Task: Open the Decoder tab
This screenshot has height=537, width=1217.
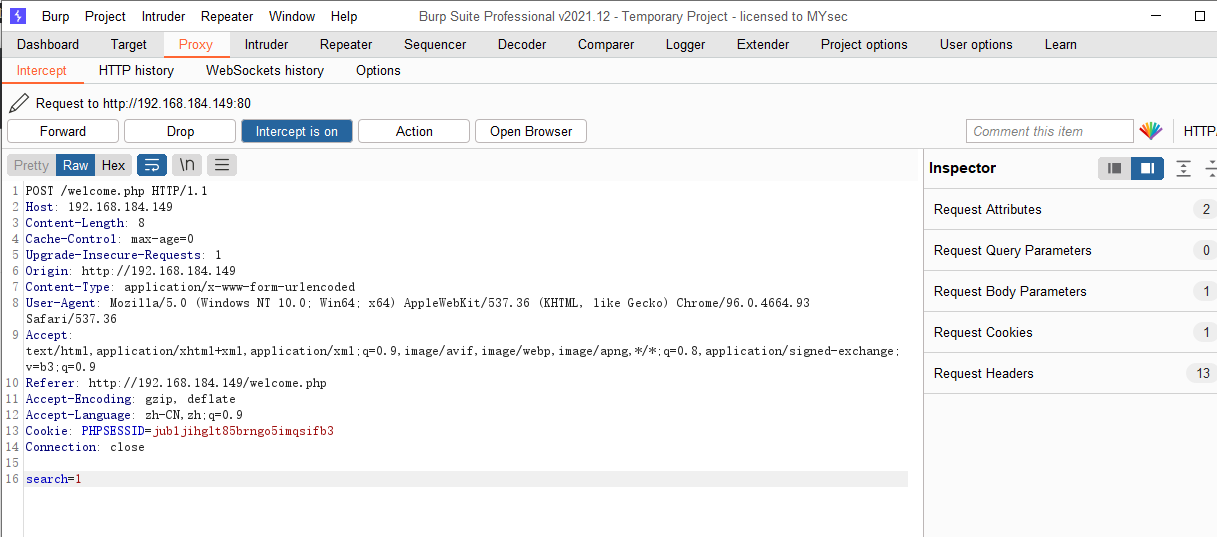Action: click(522, 44)
